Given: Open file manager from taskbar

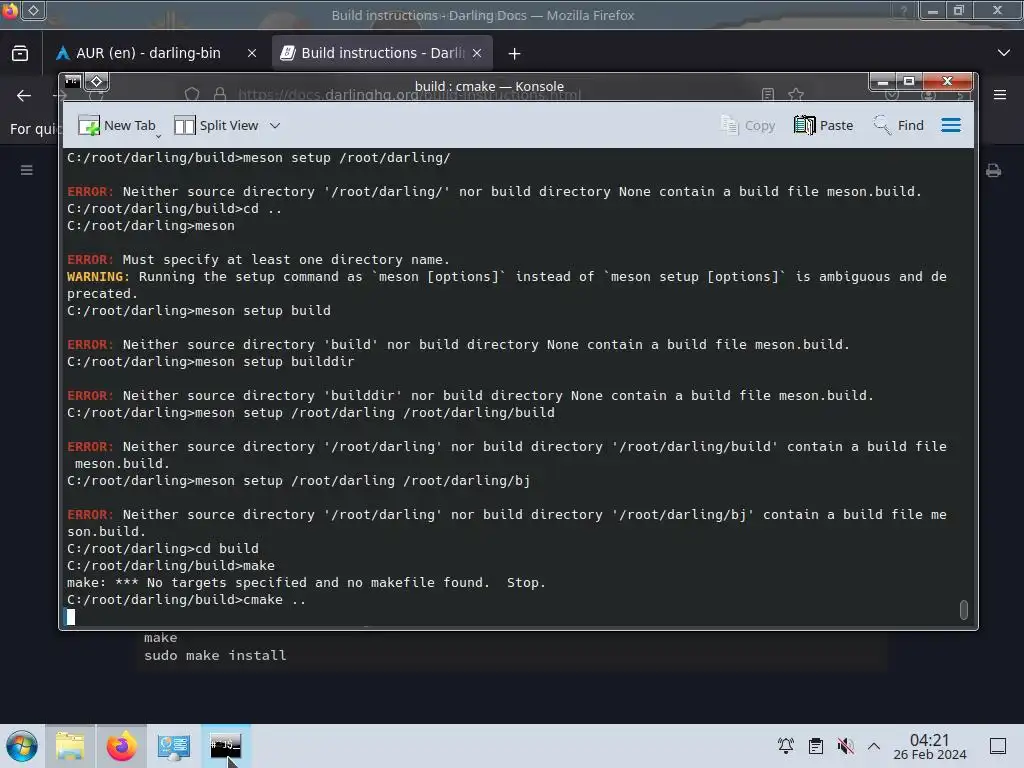Looking at the screenshot, I should pos(70,746).
